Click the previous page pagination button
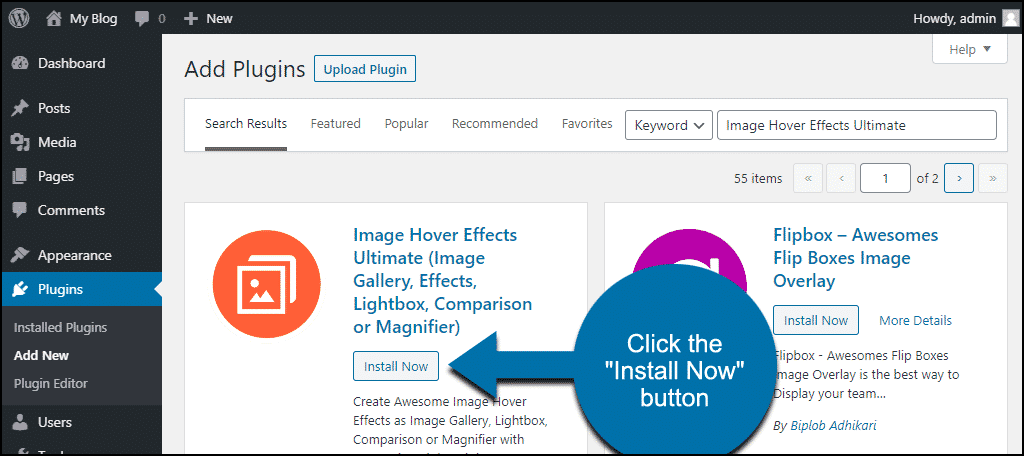The image size is (1024, 456). point(842,178)
